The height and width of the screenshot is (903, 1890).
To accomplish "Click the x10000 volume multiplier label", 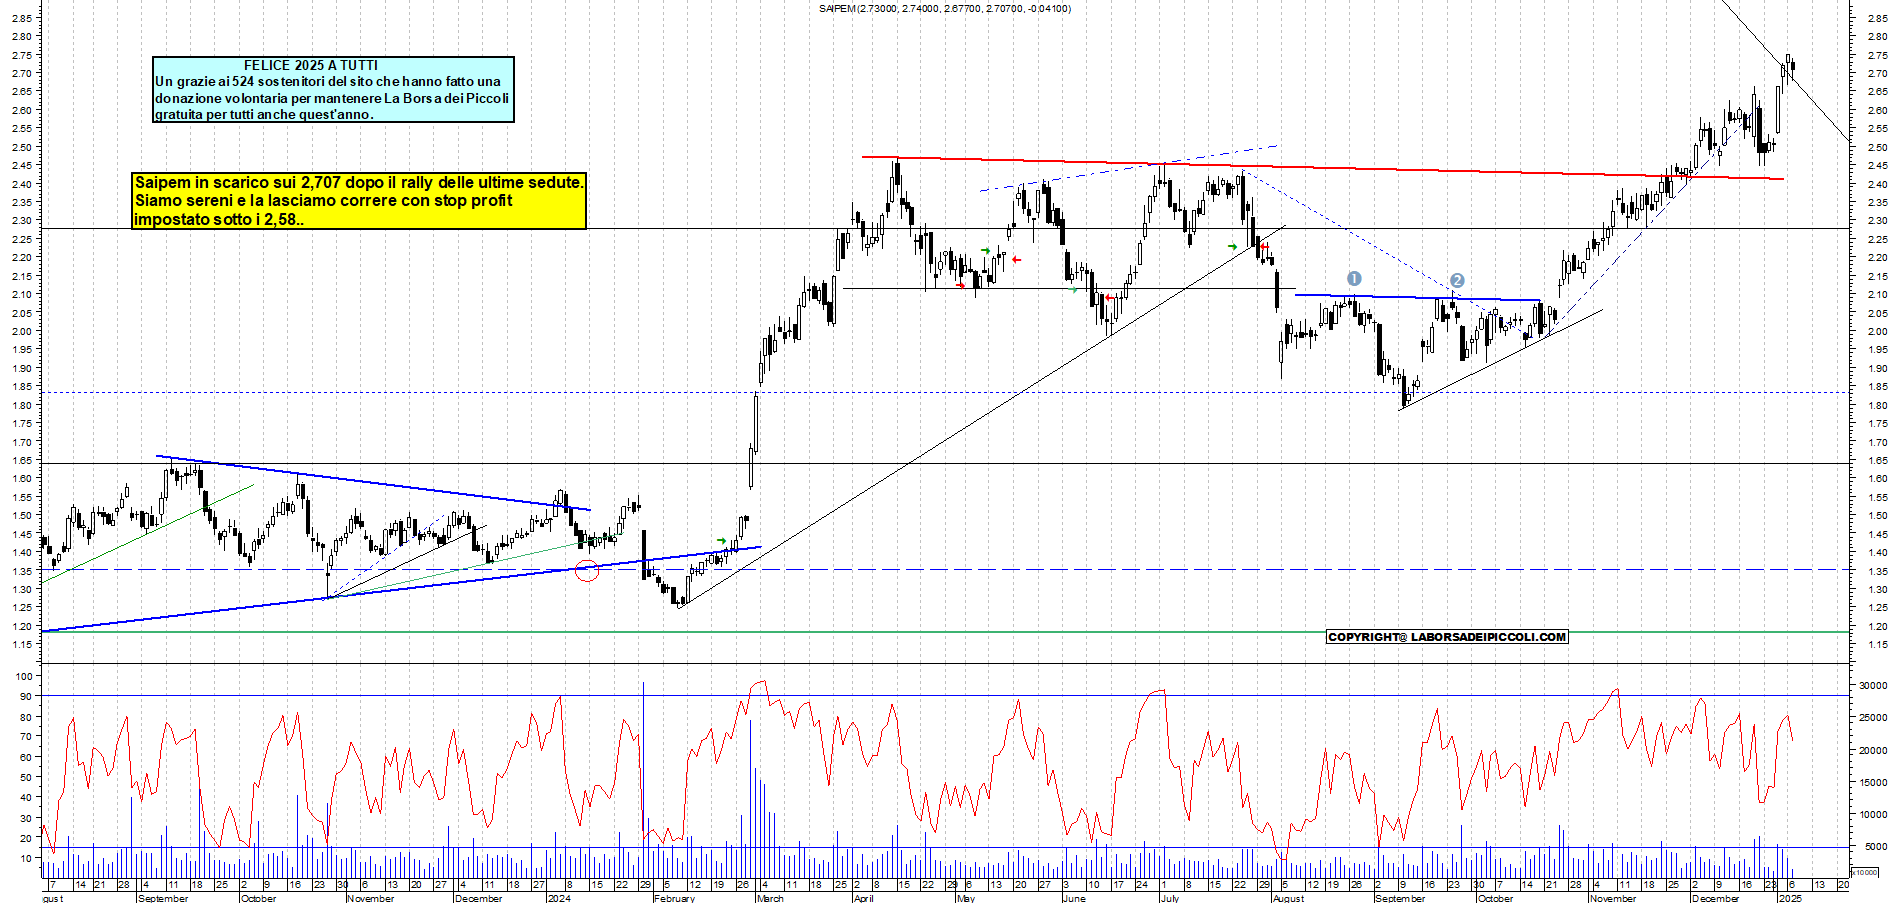I will (x=1865, y=872).
